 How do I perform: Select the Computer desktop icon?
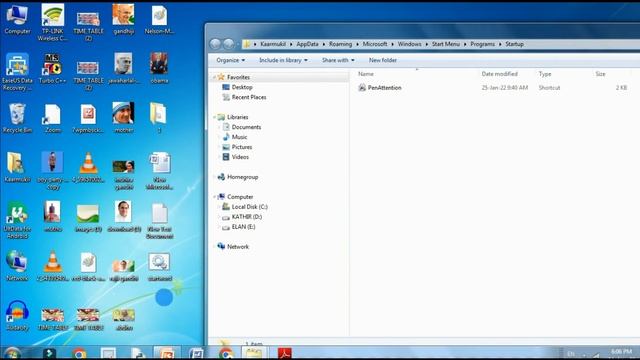pos(17,20)
